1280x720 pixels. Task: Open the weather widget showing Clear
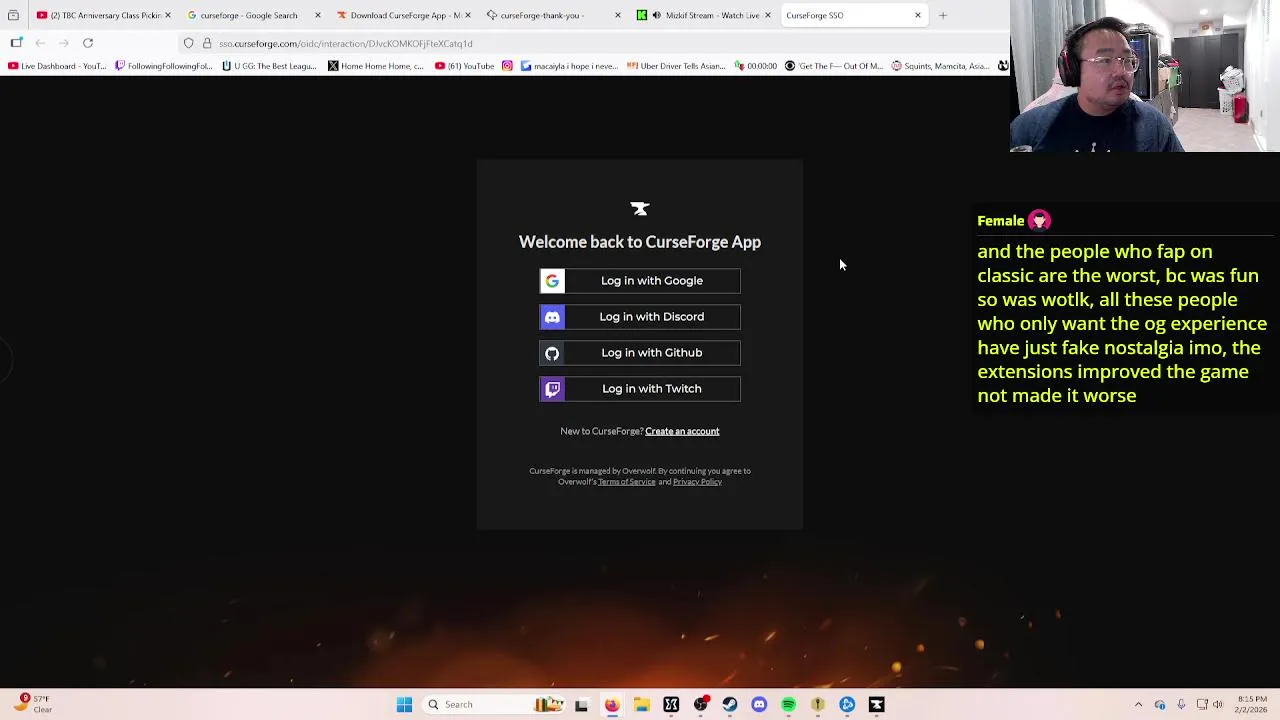click(32, 704)
